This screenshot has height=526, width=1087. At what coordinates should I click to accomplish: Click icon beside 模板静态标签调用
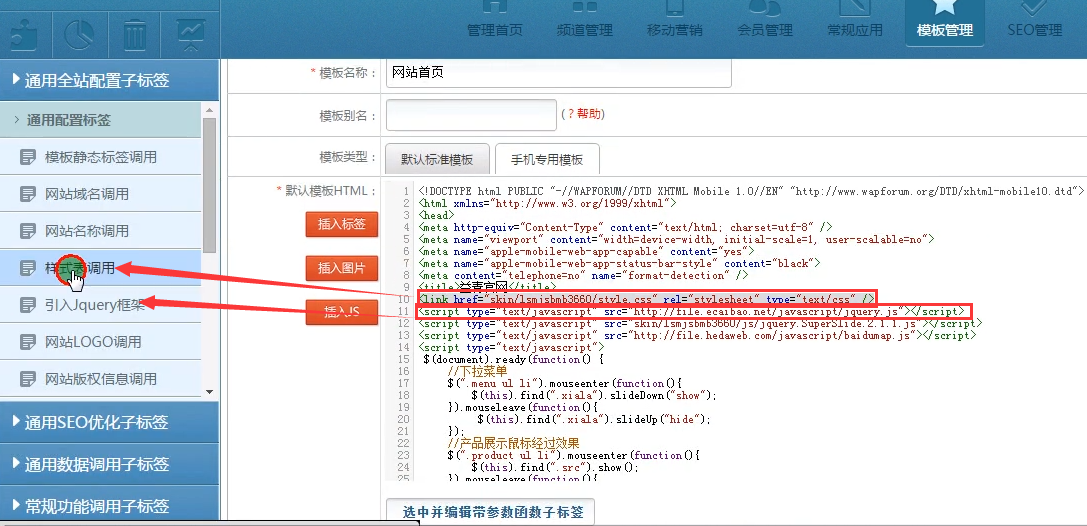point(28,157)
